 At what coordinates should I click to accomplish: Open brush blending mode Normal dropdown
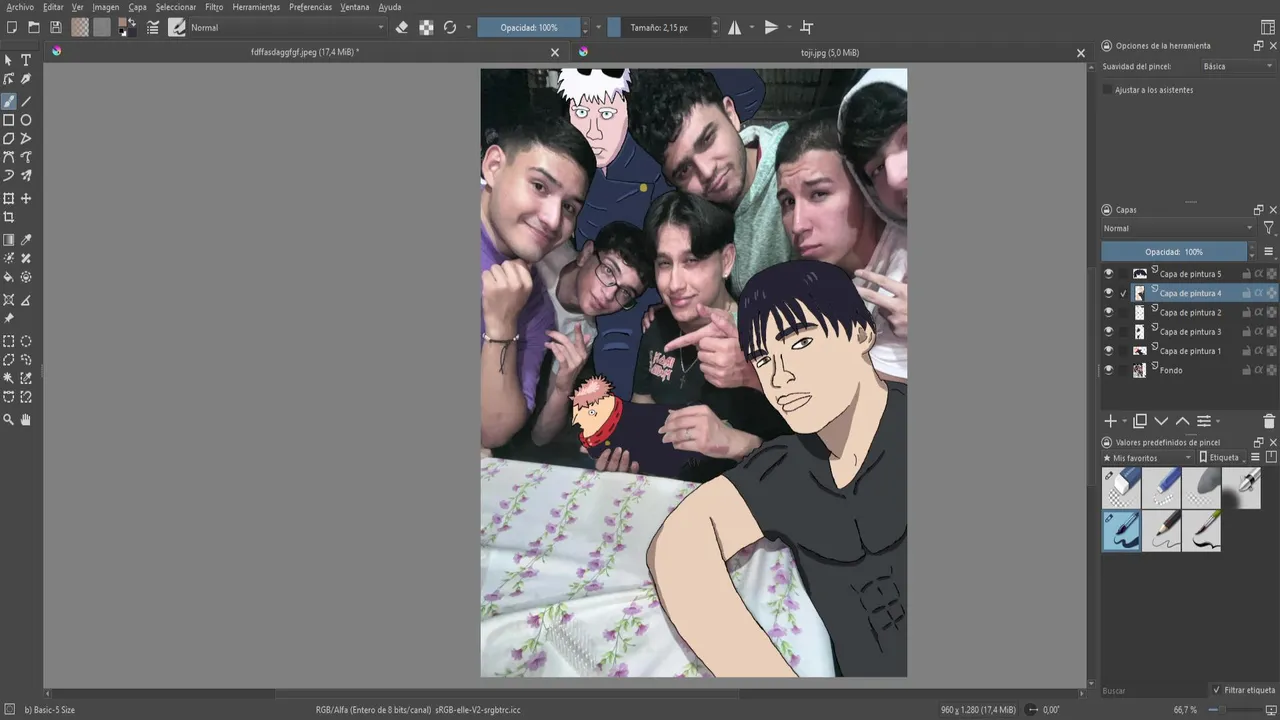288,27
